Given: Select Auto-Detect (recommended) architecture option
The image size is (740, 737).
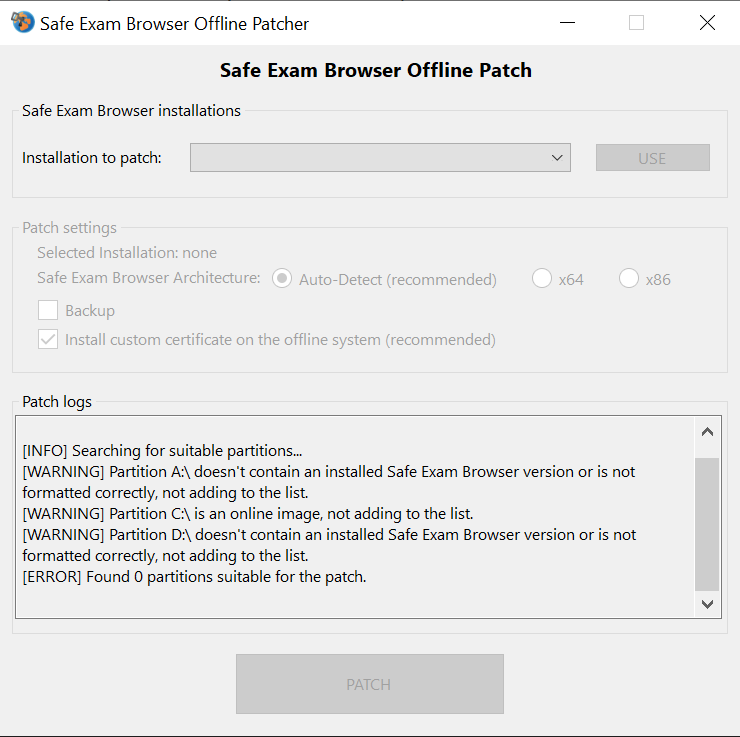Looking at the screenshot, I should [x=283, y=279].
